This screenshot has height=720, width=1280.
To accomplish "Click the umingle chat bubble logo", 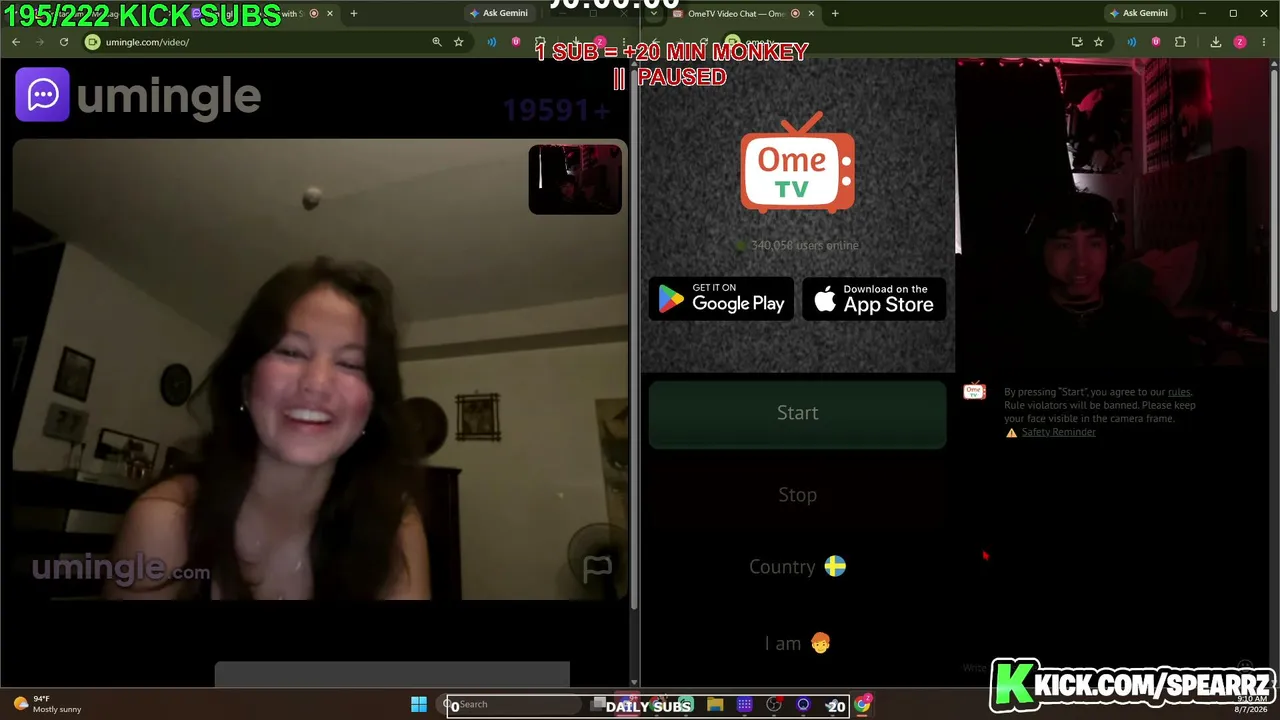I will click(x=42, y=95).
